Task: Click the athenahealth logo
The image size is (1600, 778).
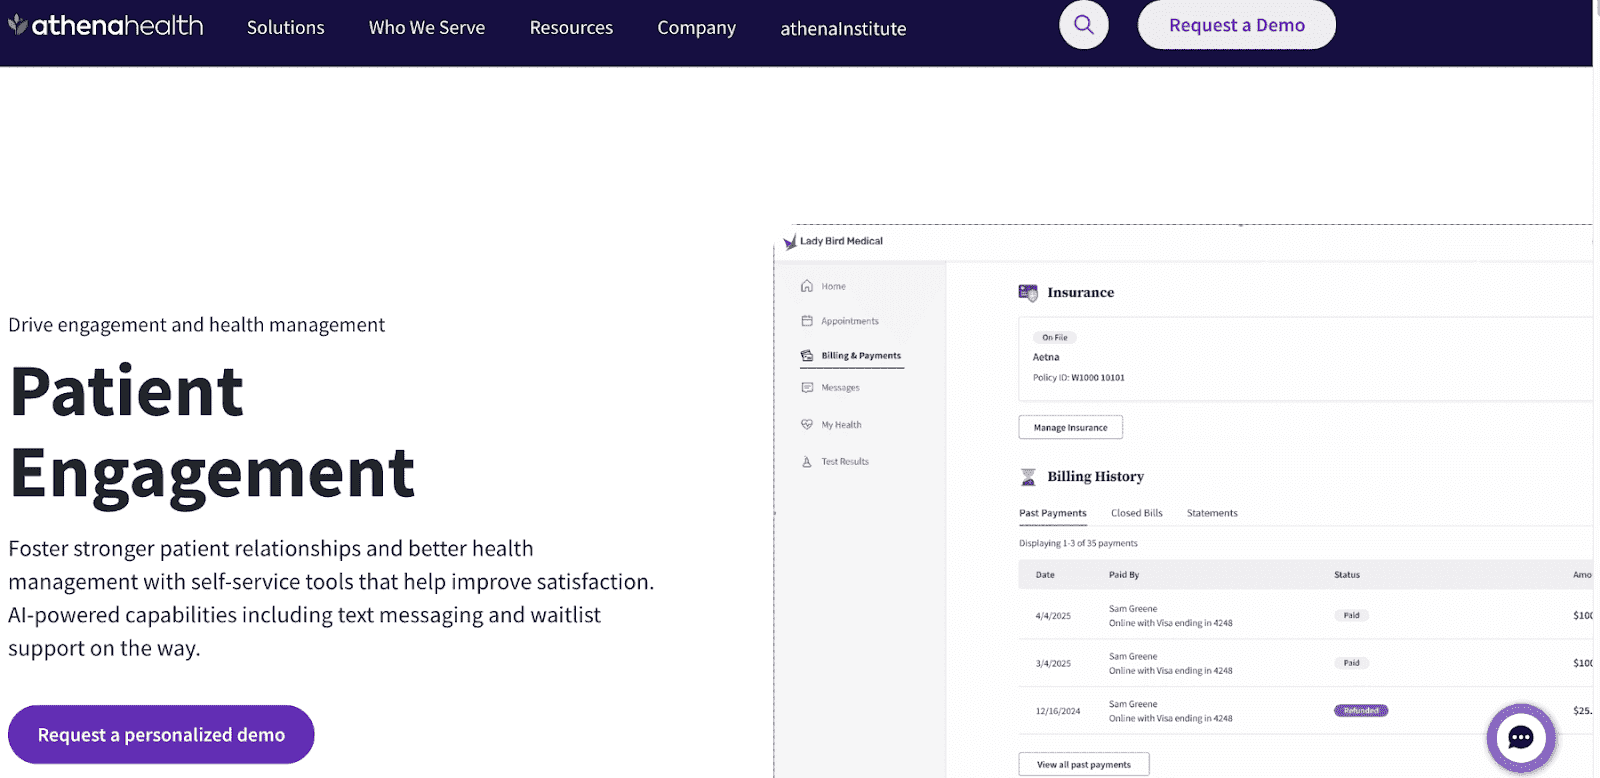Action: [x=105, y=25]
